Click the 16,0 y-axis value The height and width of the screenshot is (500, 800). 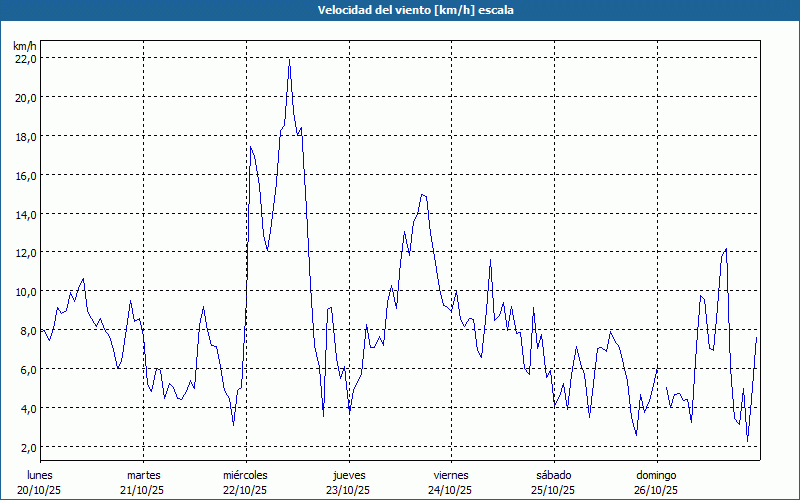coord(25,176)
